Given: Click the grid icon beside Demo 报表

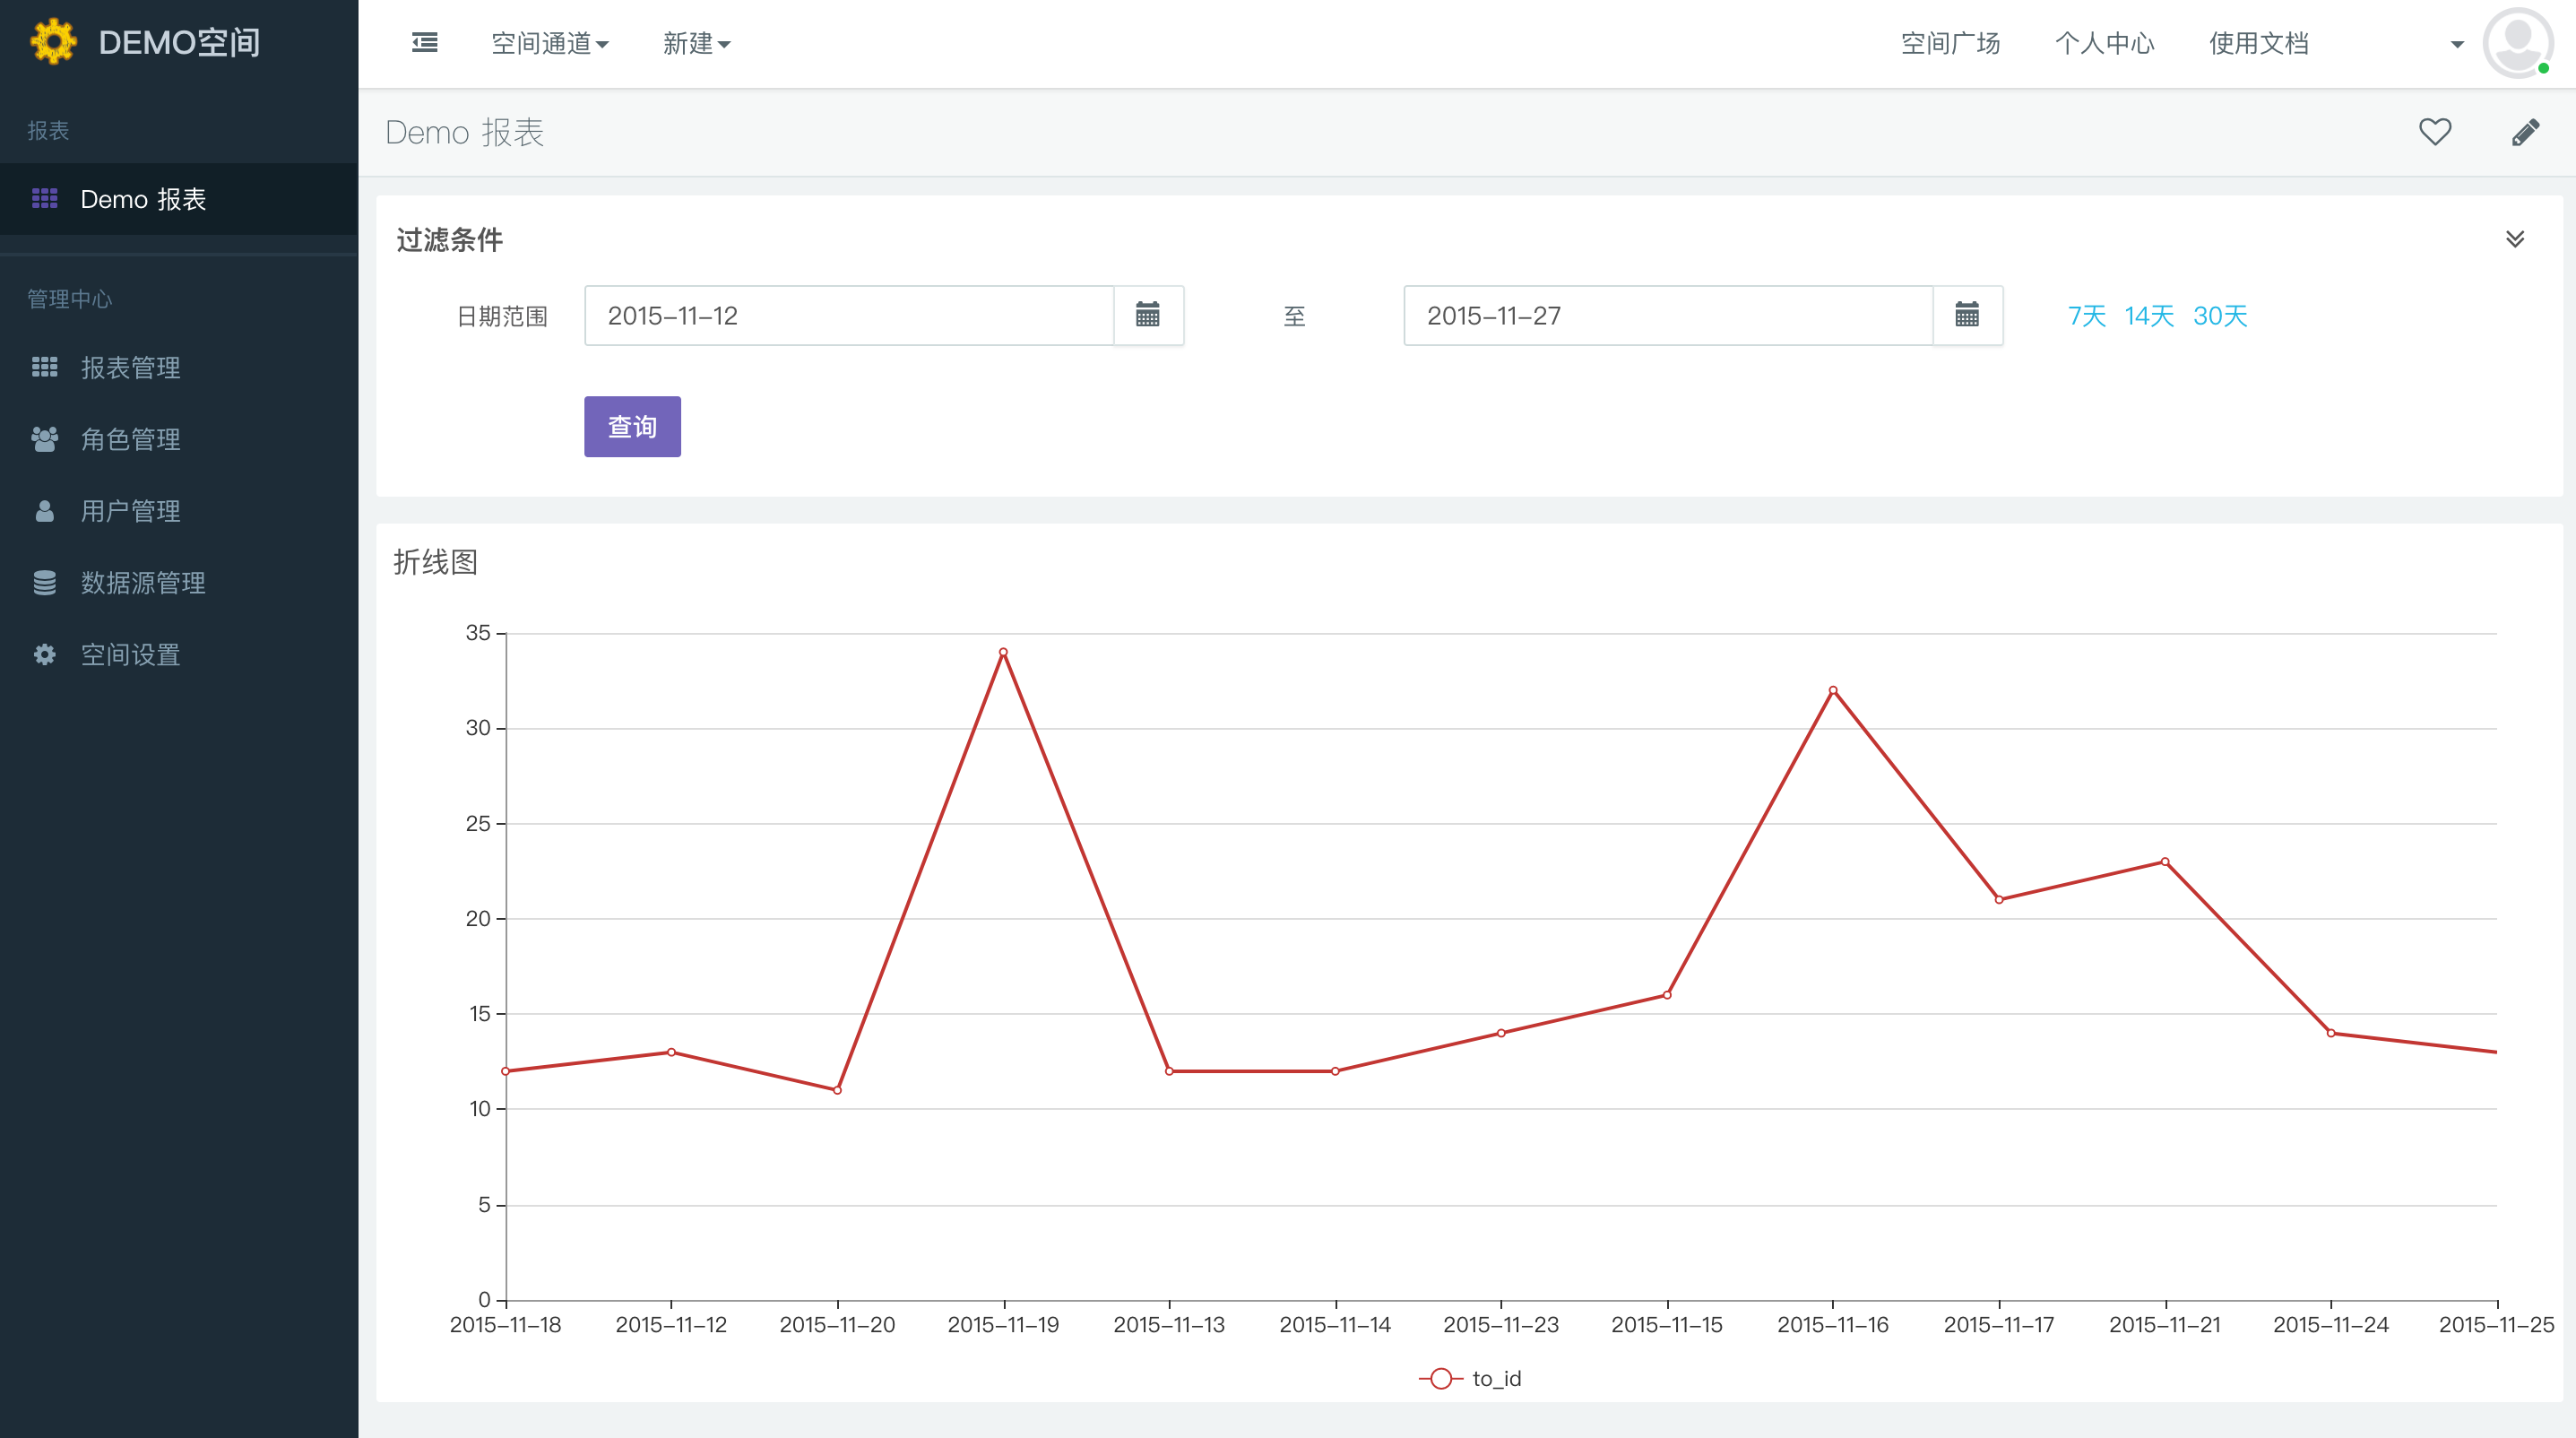Looking at the screenshot, I should [45, 199].
